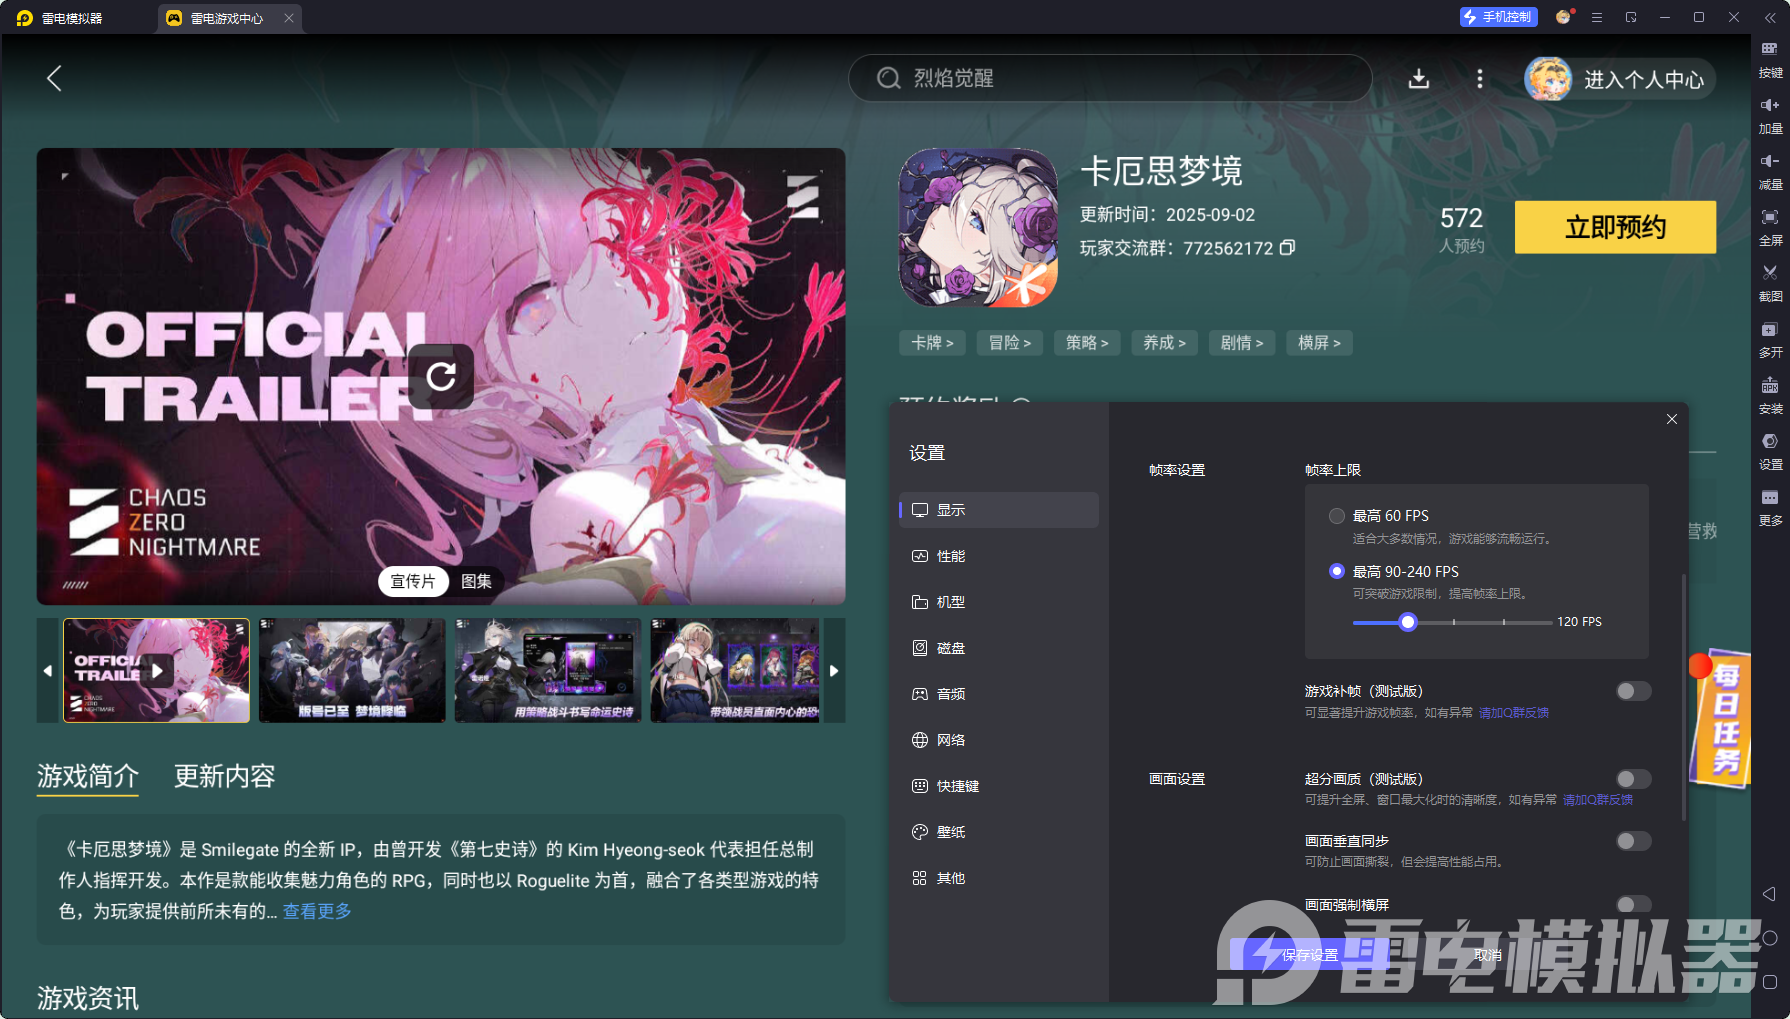Open 查看更多 to read full description
This screenshot has height=1019, width=1790.
(315, 911)
